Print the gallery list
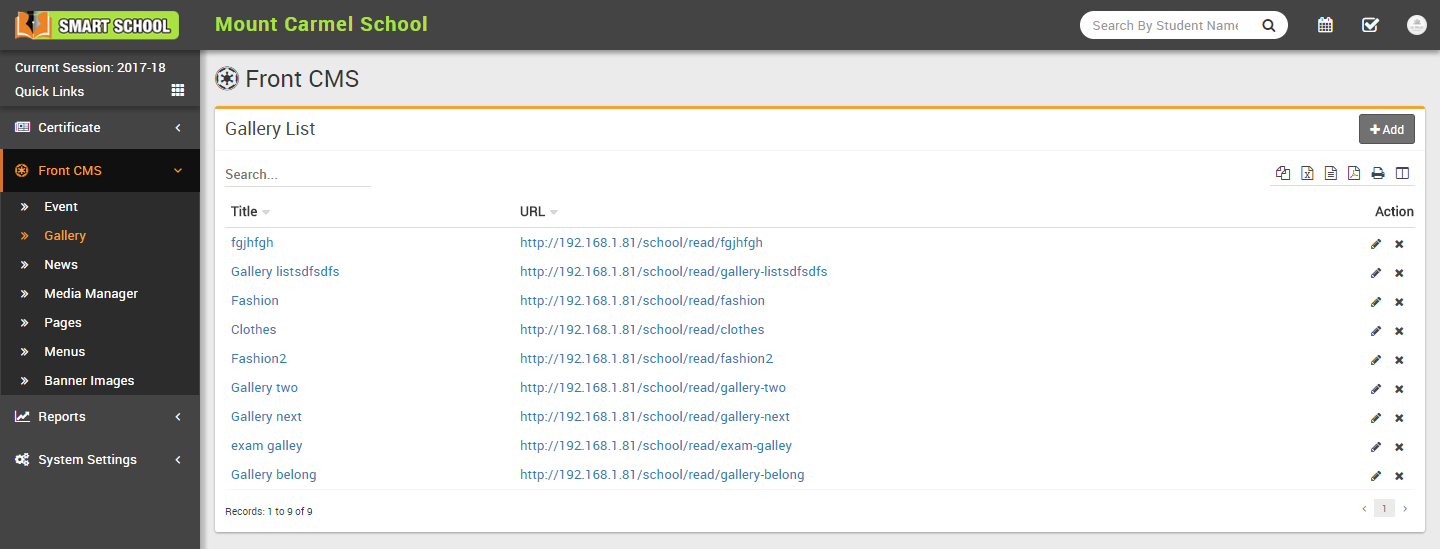This screenshot has height=549, width=1440. pos(1378,173)
